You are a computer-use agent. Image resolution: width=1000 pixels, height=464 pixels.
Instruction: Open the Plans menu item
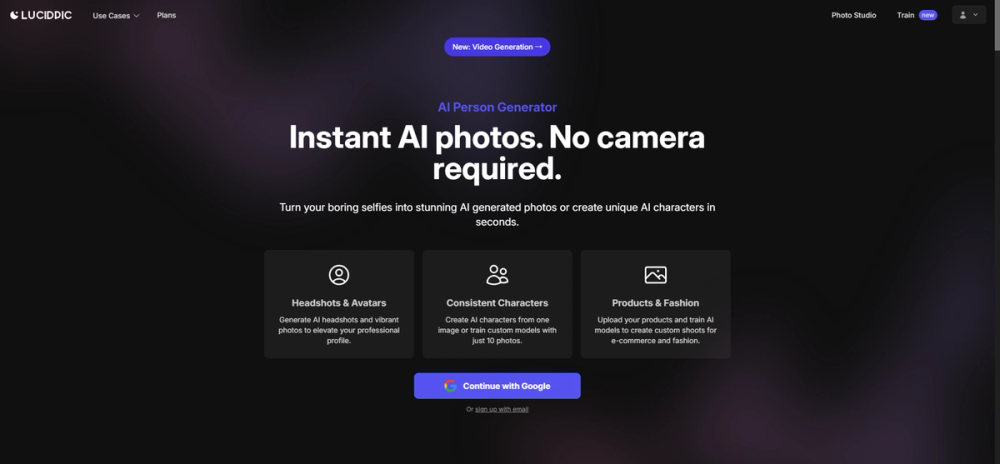(166, 15)
